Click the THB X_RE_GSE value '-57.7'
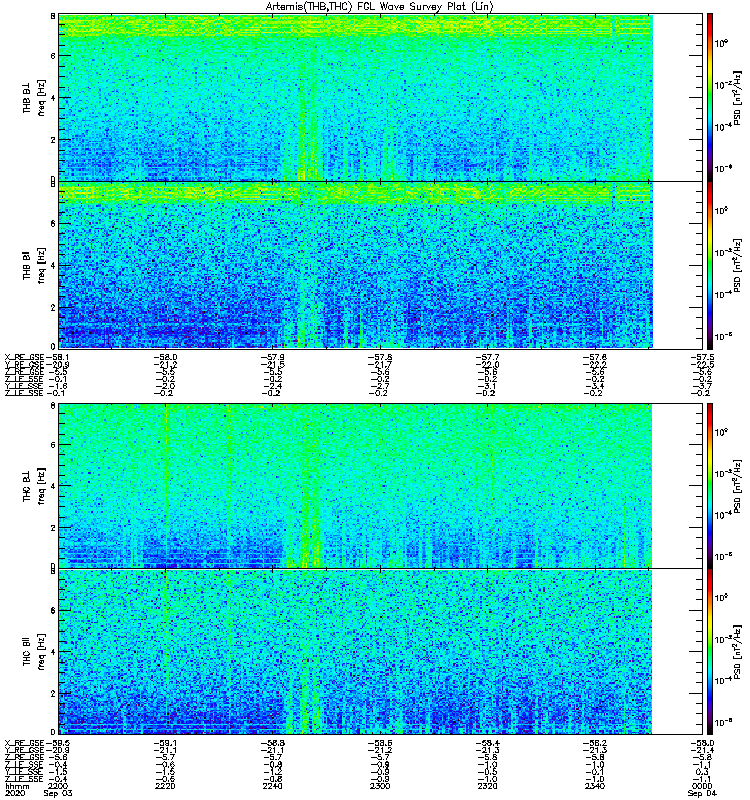750x800 pixels. click(488, 357)
